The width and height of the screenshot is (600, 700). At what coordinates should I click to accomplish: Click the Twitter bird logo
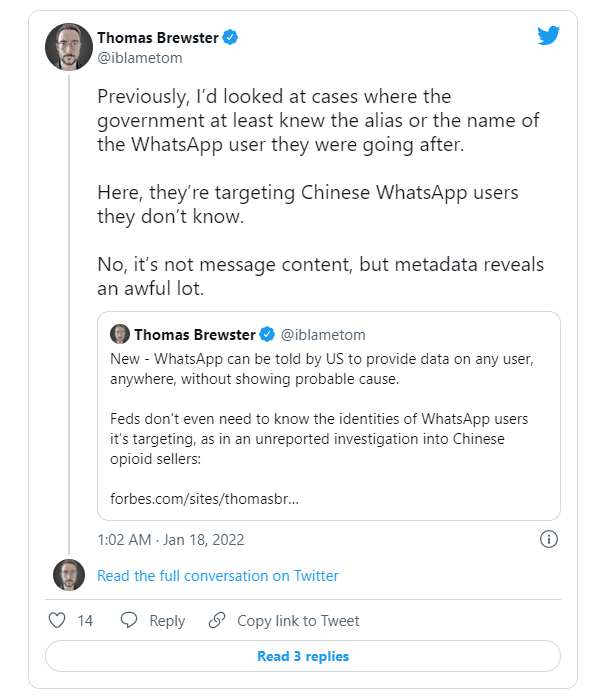548,37
